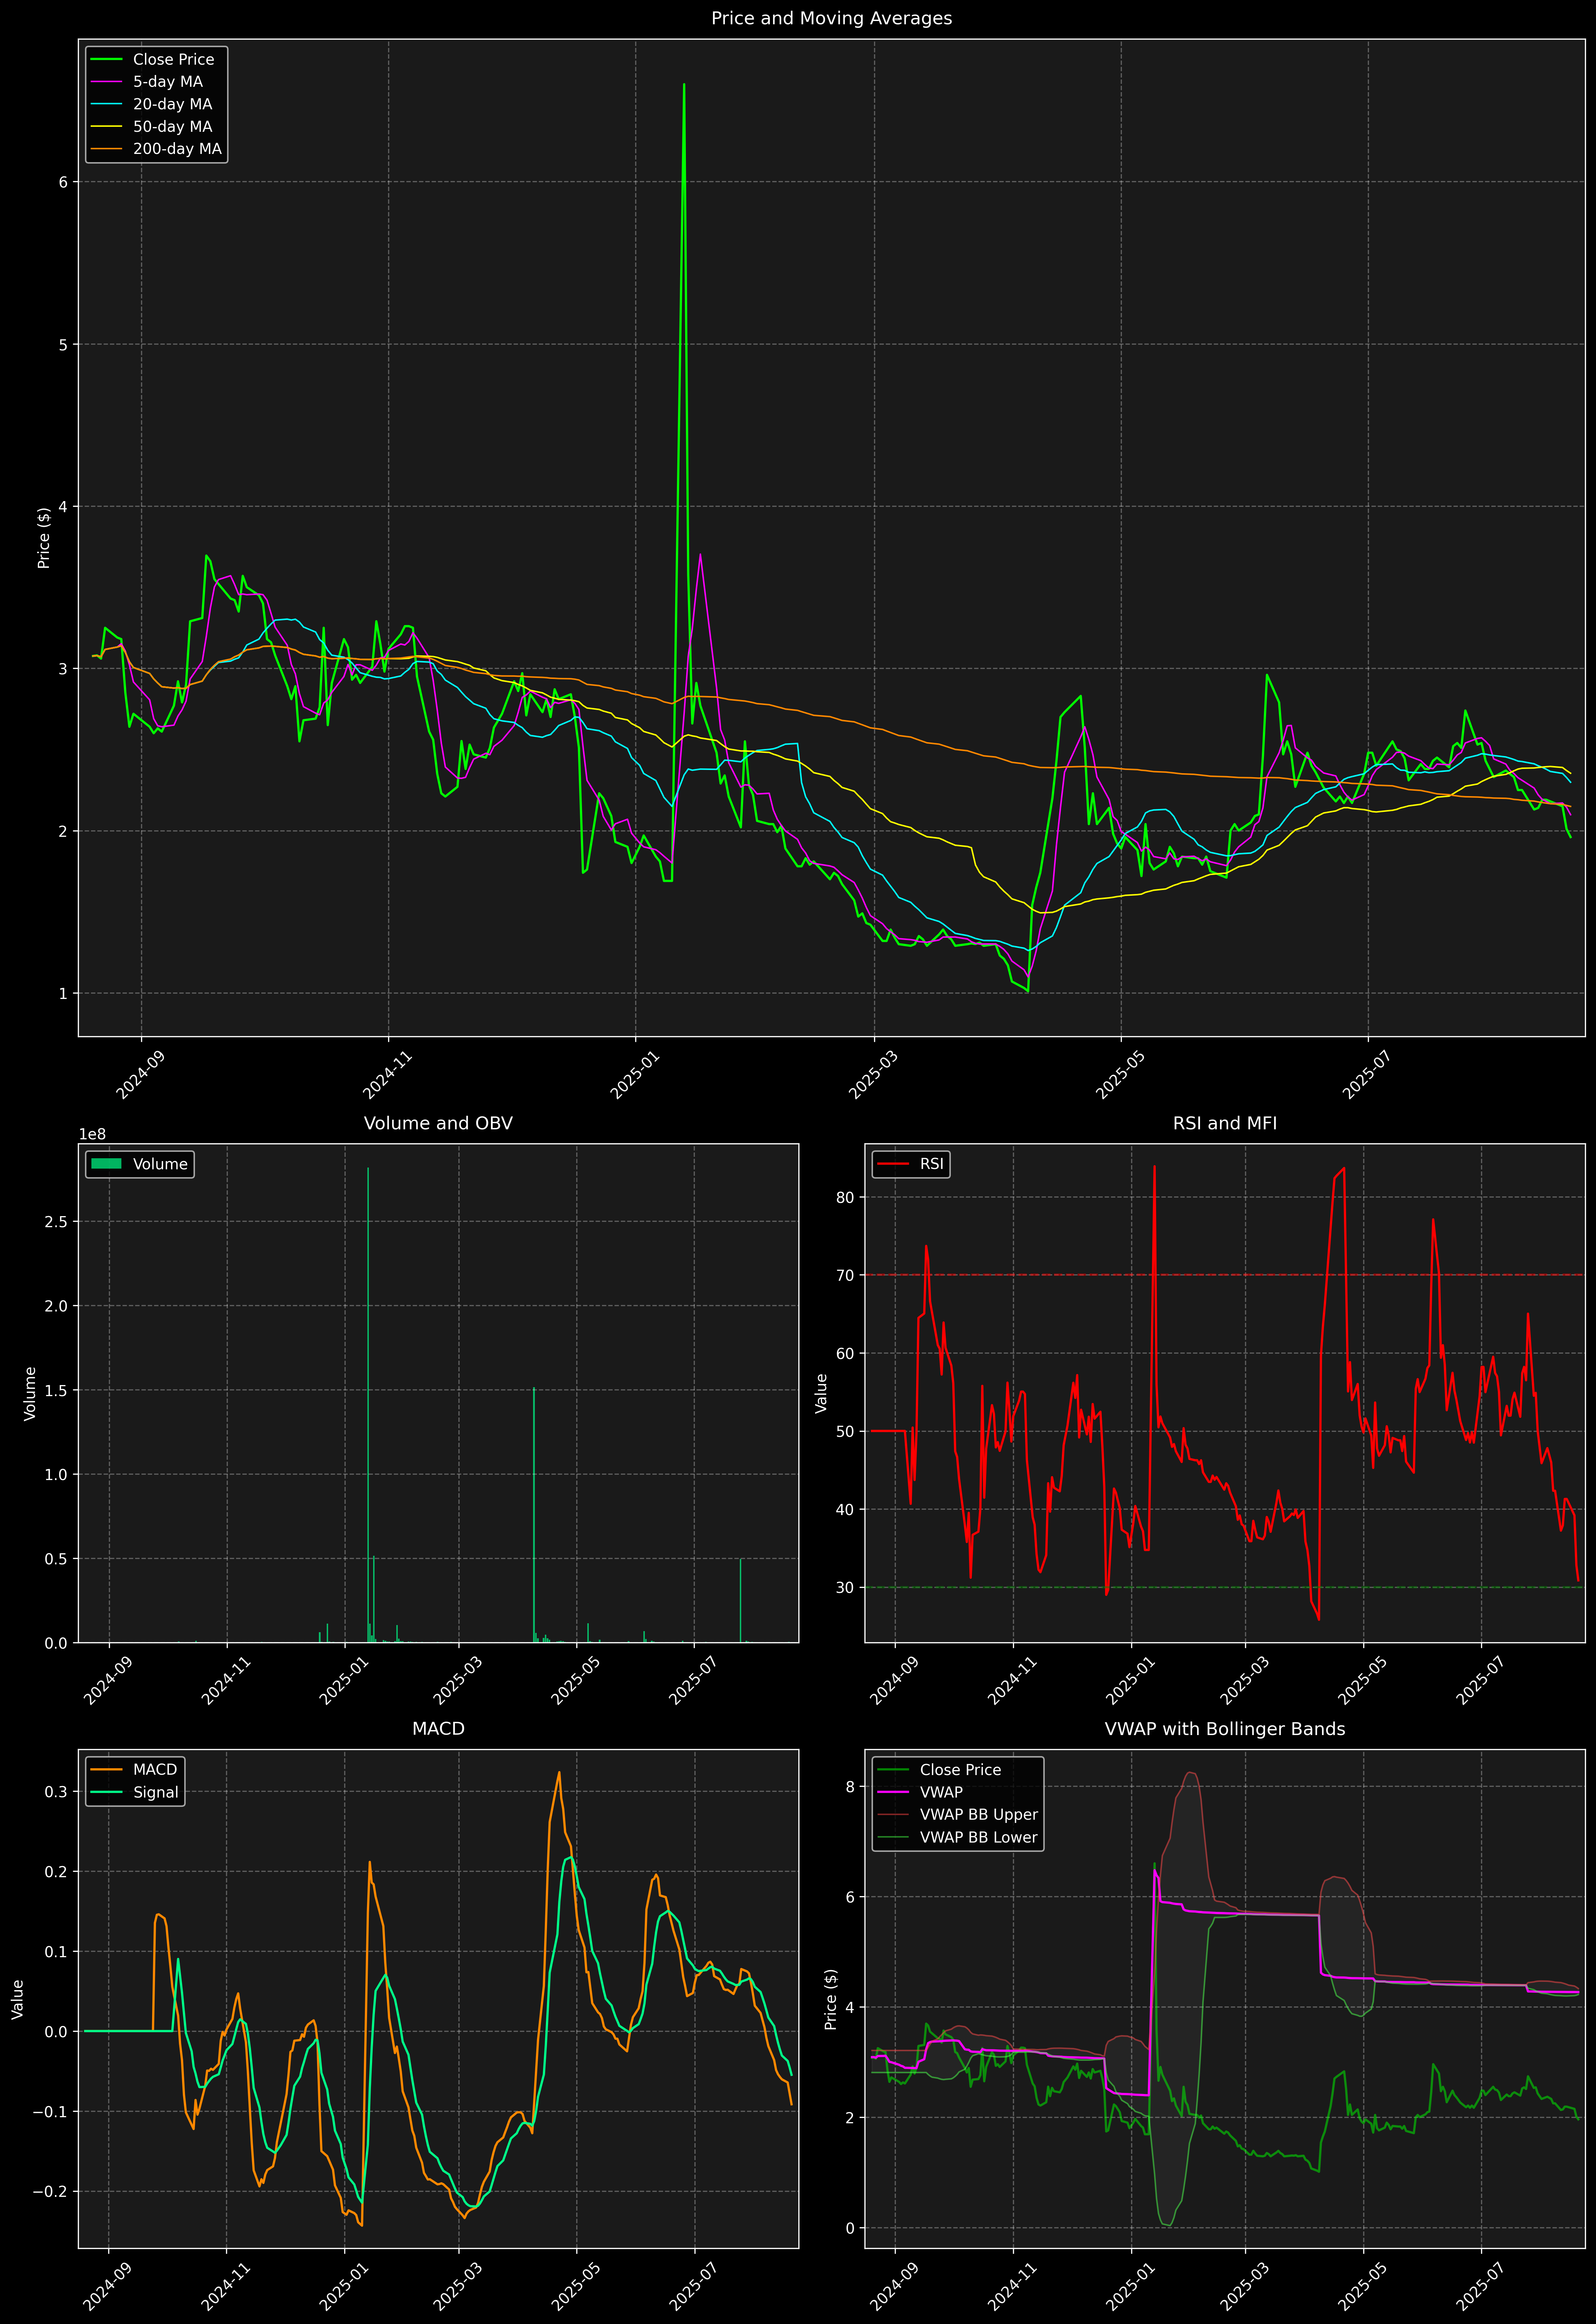The image size is (1596, 2324).
Task: Click the Volume and OBV chart title
Action: click(438, 1123)
